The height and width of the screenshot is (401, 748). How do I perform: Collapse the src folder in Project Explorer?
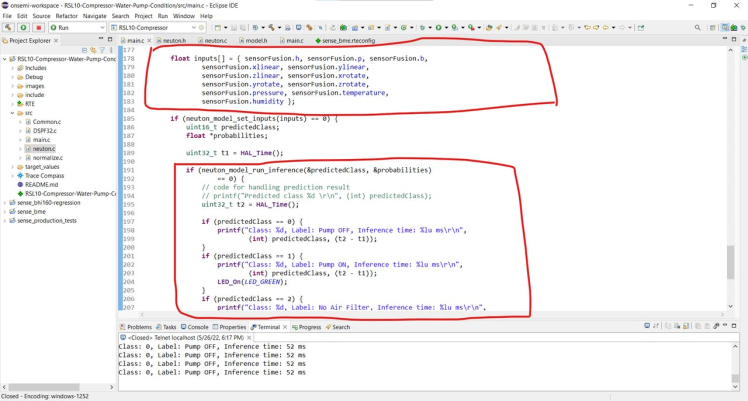coord(13,112)
